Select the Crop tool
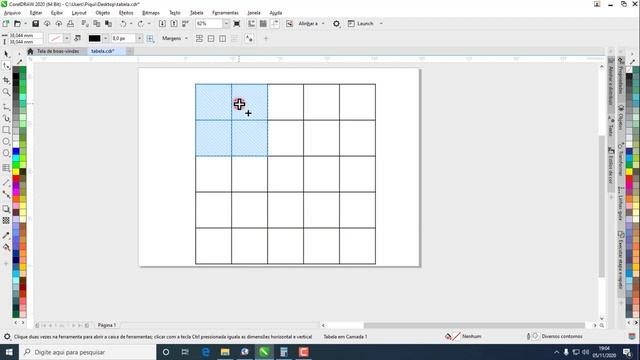The image size is (640, 360). pyautogui.click(x=6, y=80)
